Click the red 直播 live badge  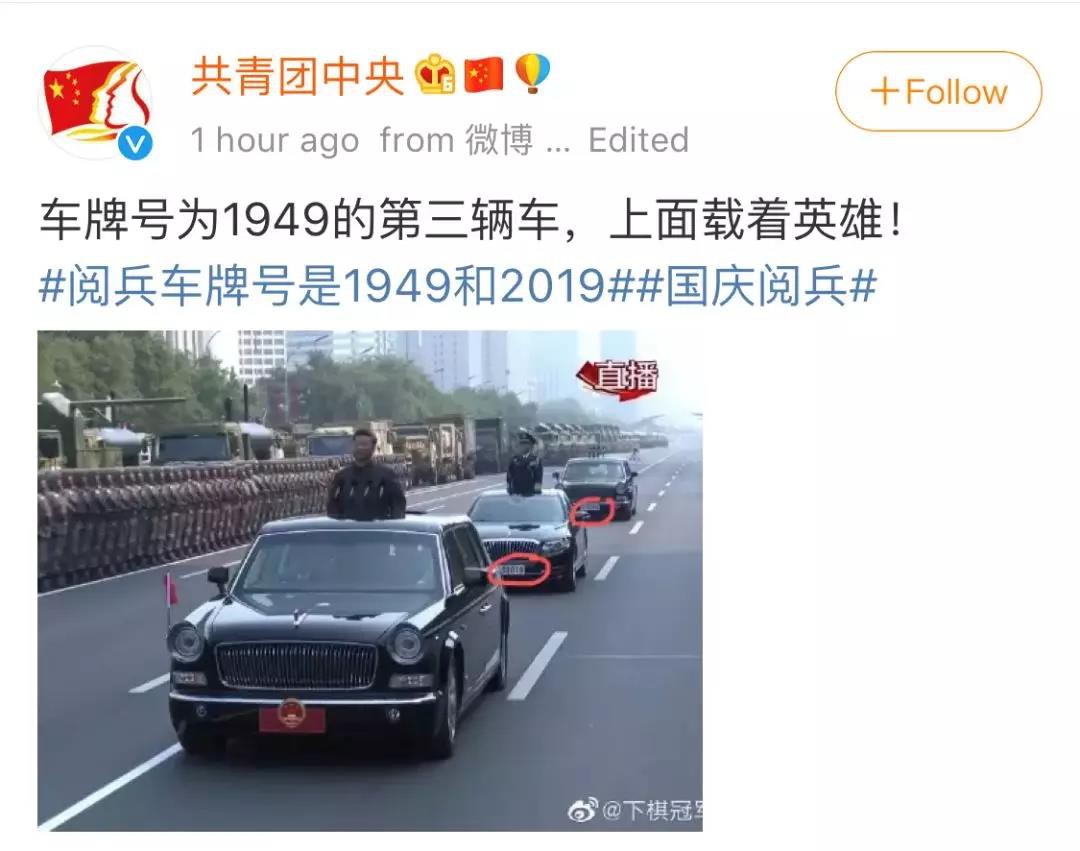[618, 379]
